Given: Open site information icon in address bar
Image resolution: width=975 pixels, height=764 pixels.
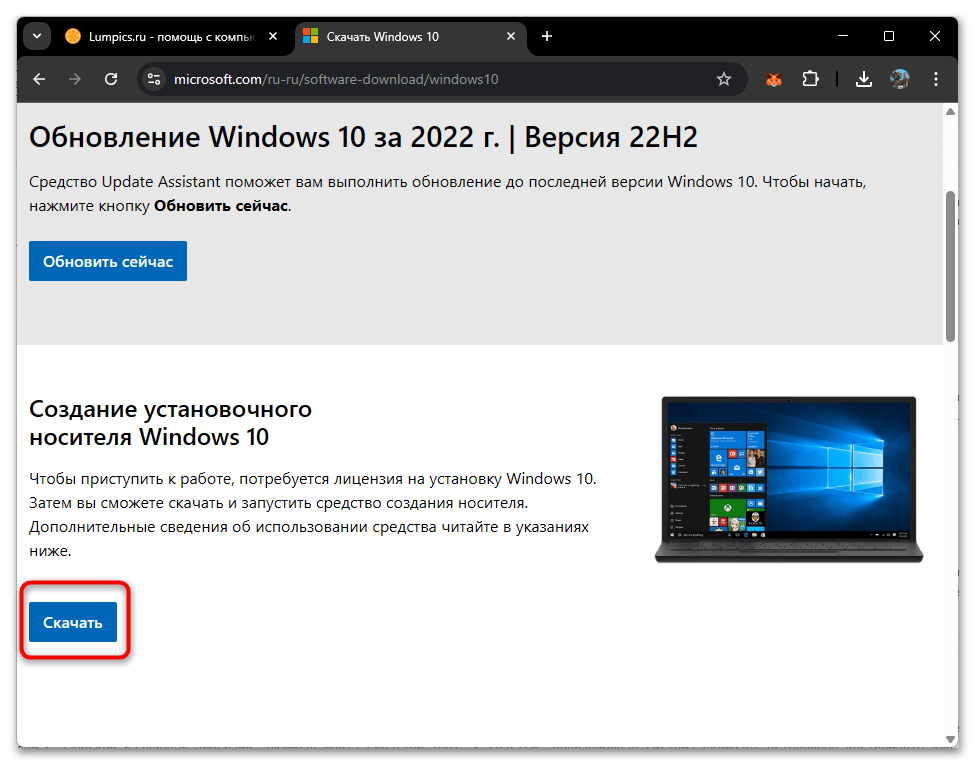Looking at the screenshot, I should tap(154, 79).
